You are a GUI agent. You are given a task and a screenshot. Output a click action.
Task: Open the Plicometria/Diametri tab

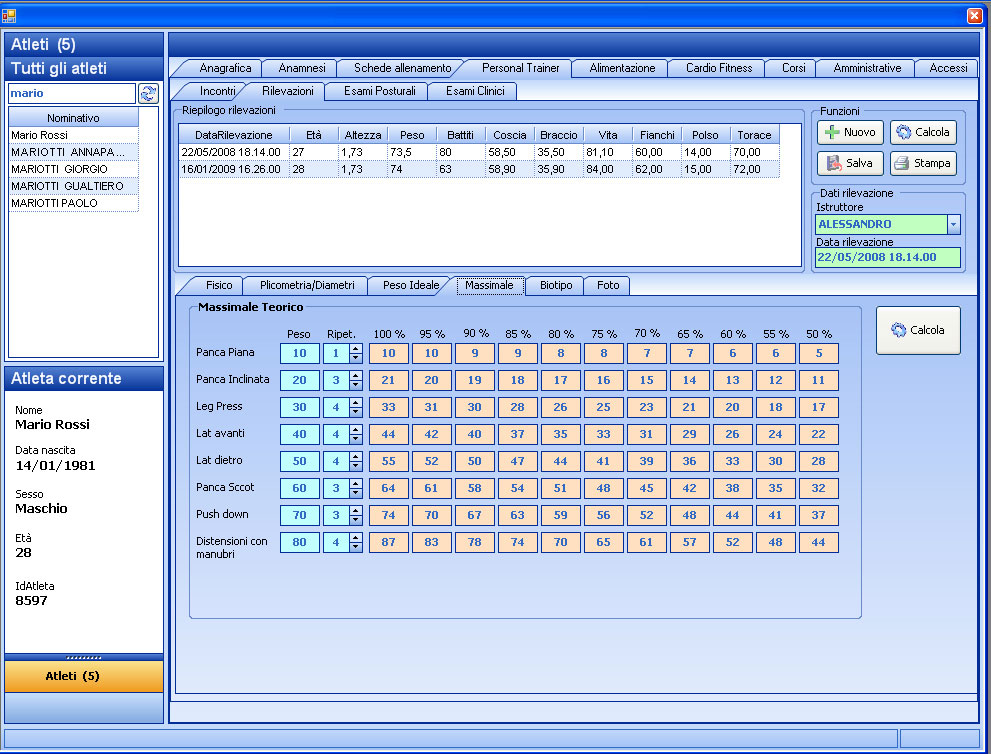pyautogui.click(x=306, y=285)
